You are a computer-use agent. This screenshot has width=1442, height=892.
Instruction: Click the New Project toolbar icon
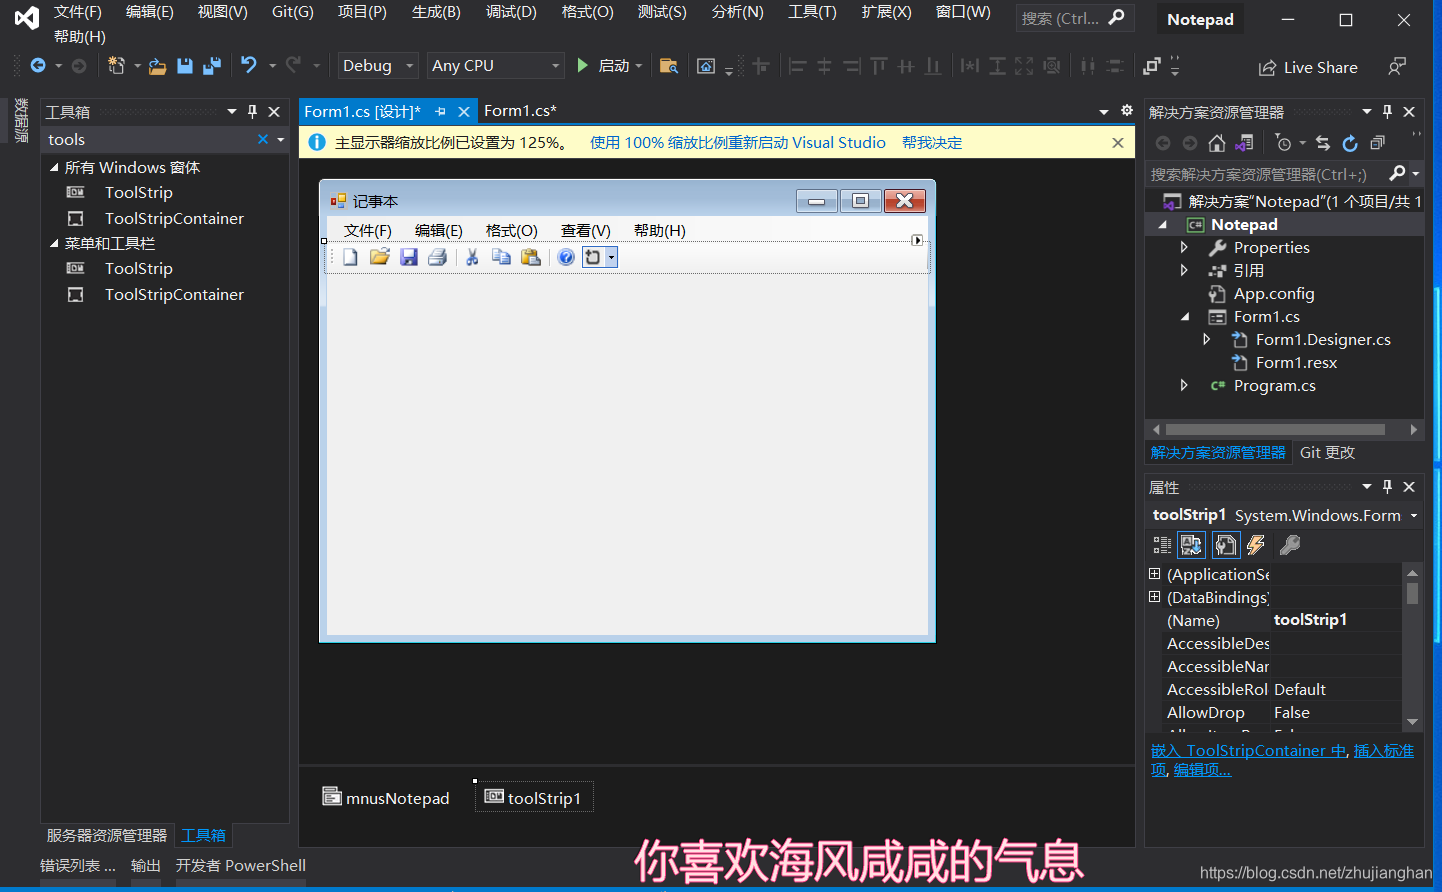pos(116,66)
